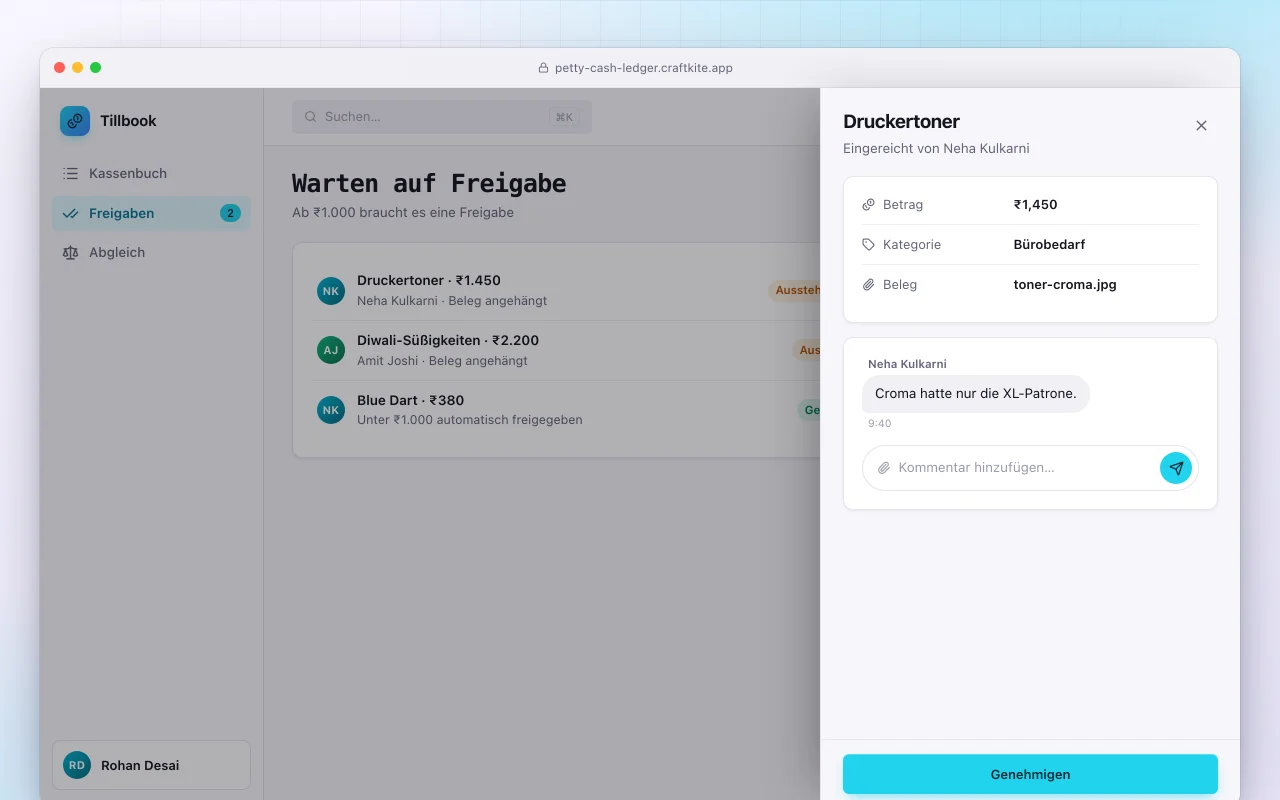This screenshot has height=800, width=1280.
Task: Focus the Kommentar hinzufügen field
Action: (1024, 468)
